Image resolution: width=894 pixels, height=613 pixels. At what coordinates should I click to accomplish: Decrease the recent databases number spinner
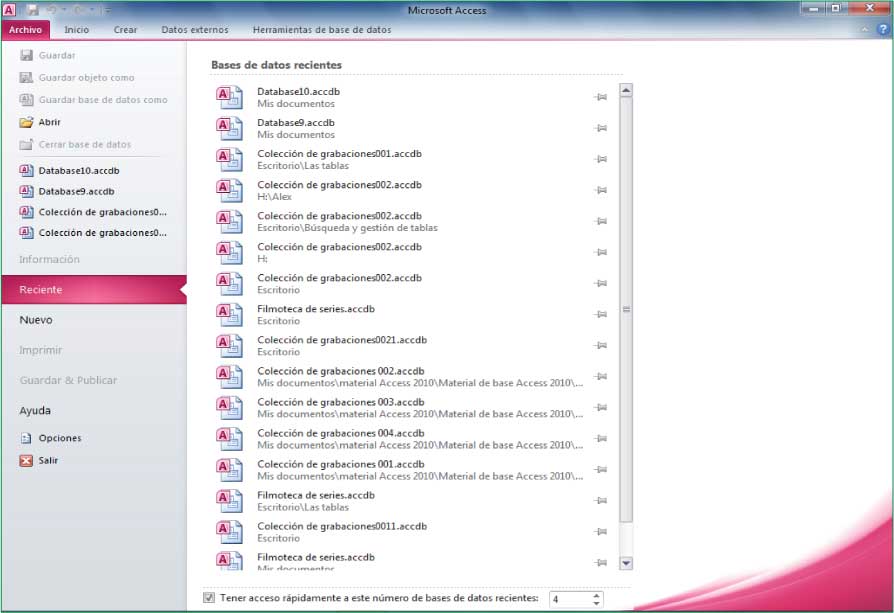[x=596, y=603]
